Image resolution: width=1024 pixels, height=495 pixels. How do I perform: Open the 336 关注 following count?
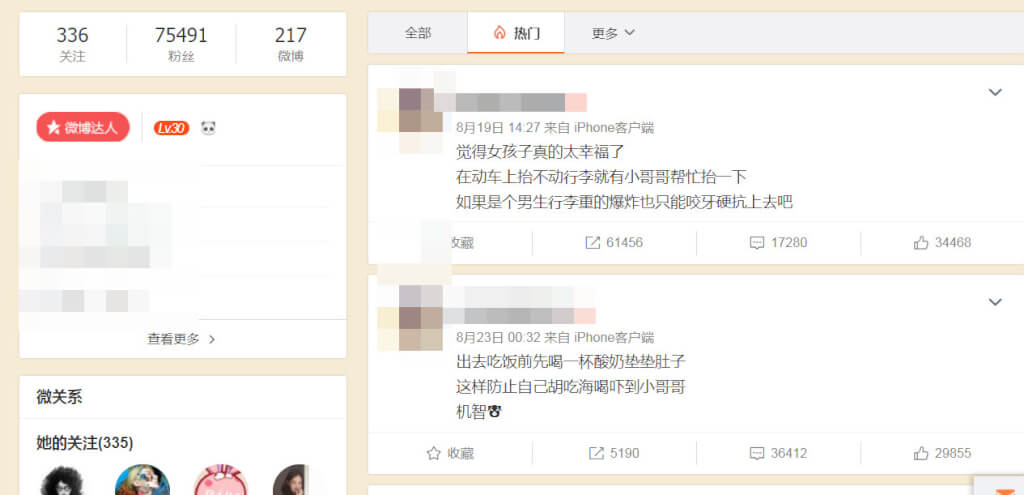(72, 44)
